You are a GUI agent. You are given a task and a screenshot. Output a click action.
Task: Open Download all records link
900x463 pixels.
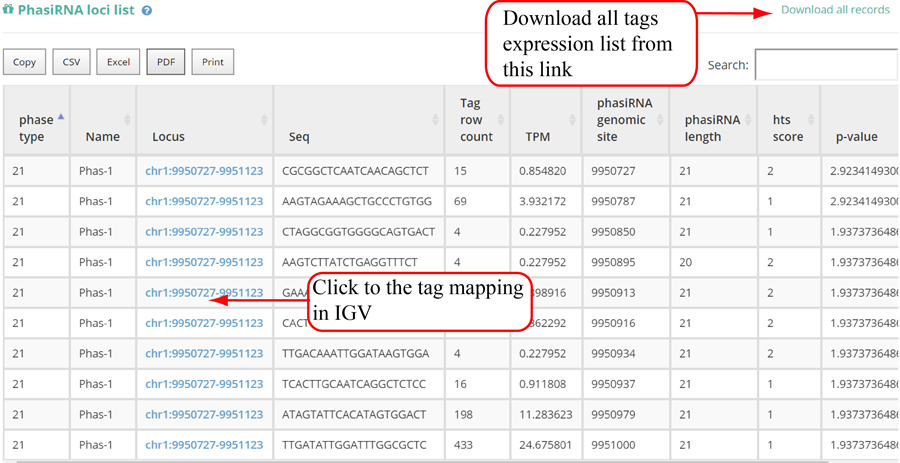click(834, 10)
